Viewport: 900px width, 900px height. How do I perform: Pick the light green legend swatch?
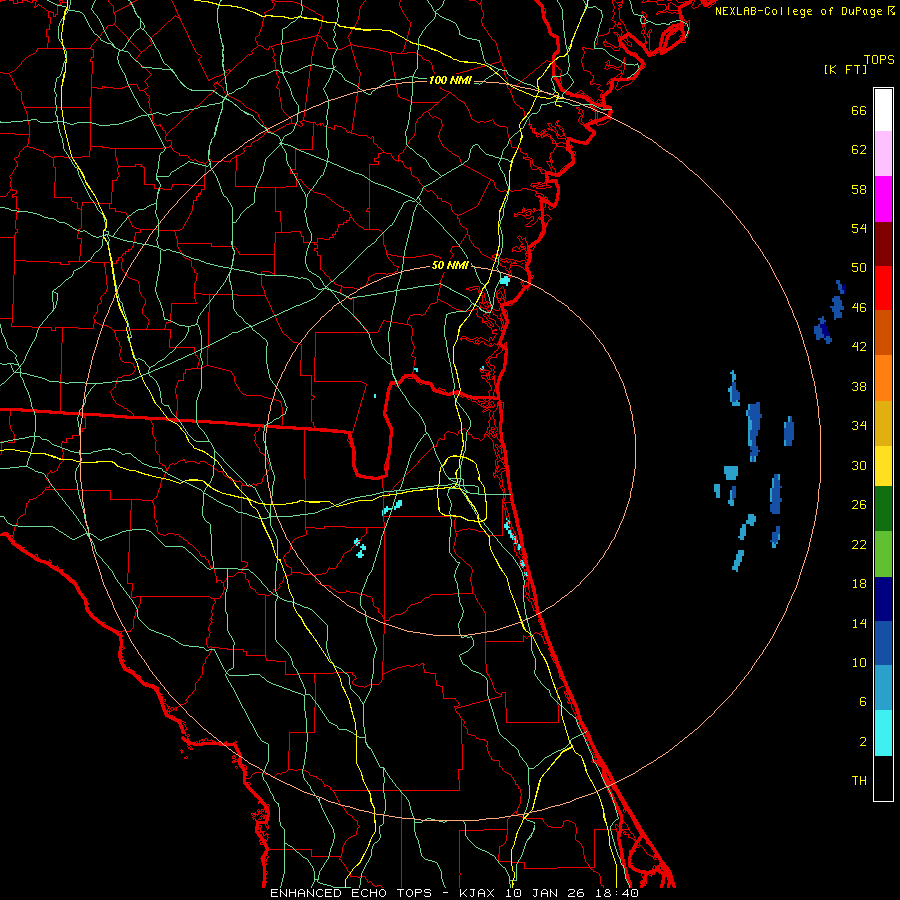[x=883, y=554]
